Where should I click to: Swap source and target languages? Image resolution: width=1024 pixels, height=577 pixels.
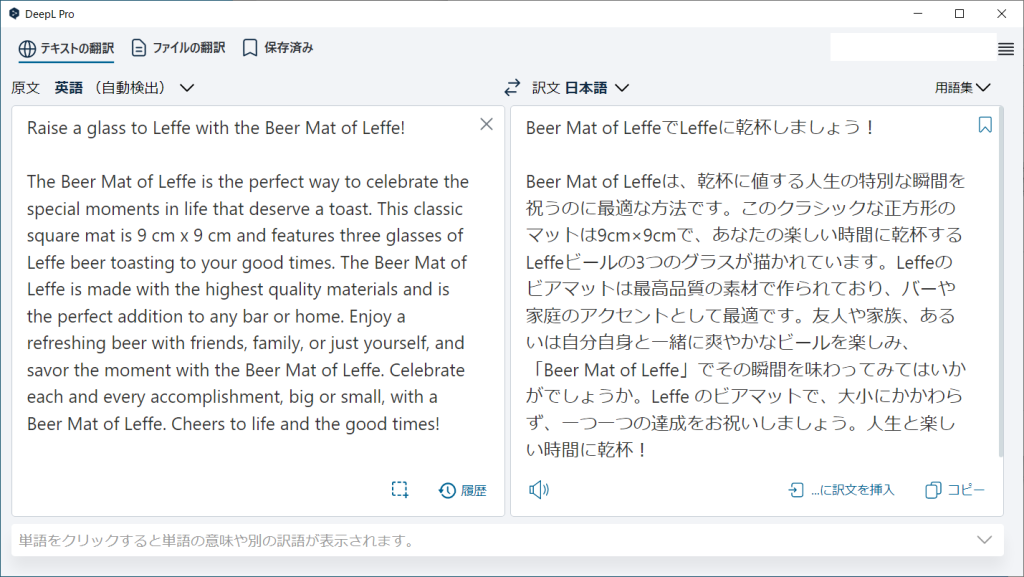(x=512, y=88)
